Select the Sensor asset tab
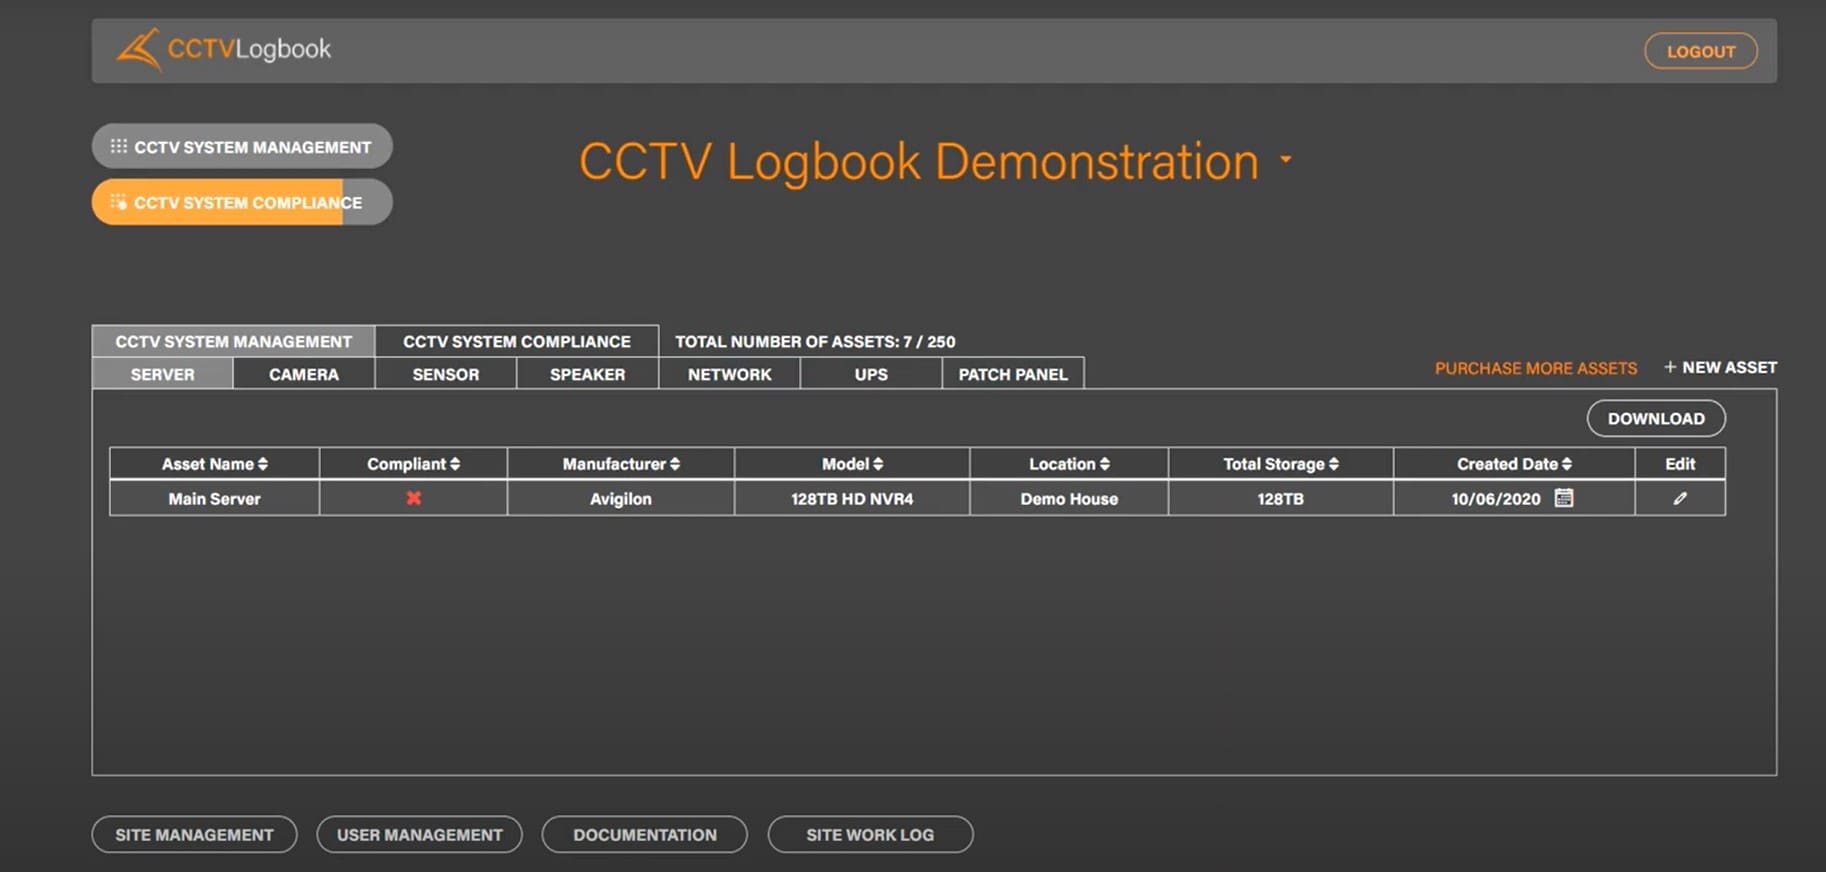Screen dimensions: 1826x872 point(446,374)
